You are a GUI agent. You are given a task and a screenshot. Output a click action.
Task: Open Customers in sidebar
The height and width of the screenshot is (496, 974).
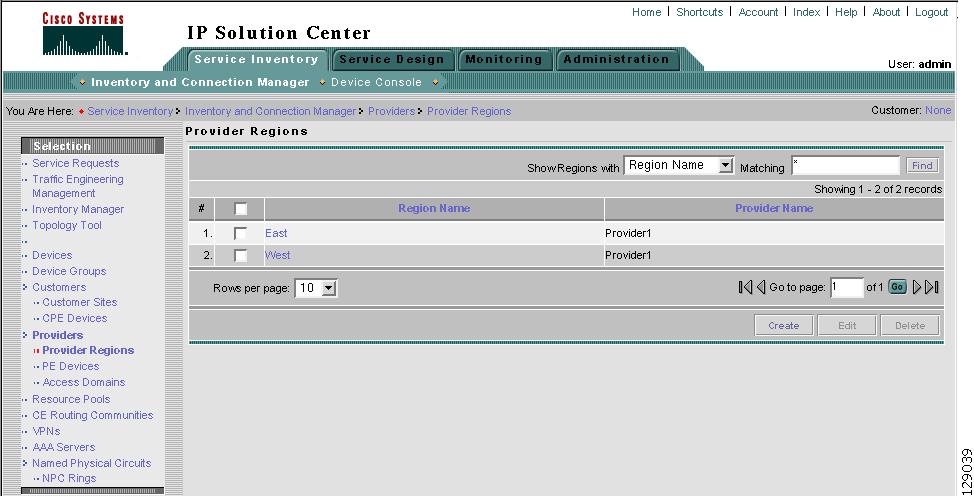click(59, 287)
